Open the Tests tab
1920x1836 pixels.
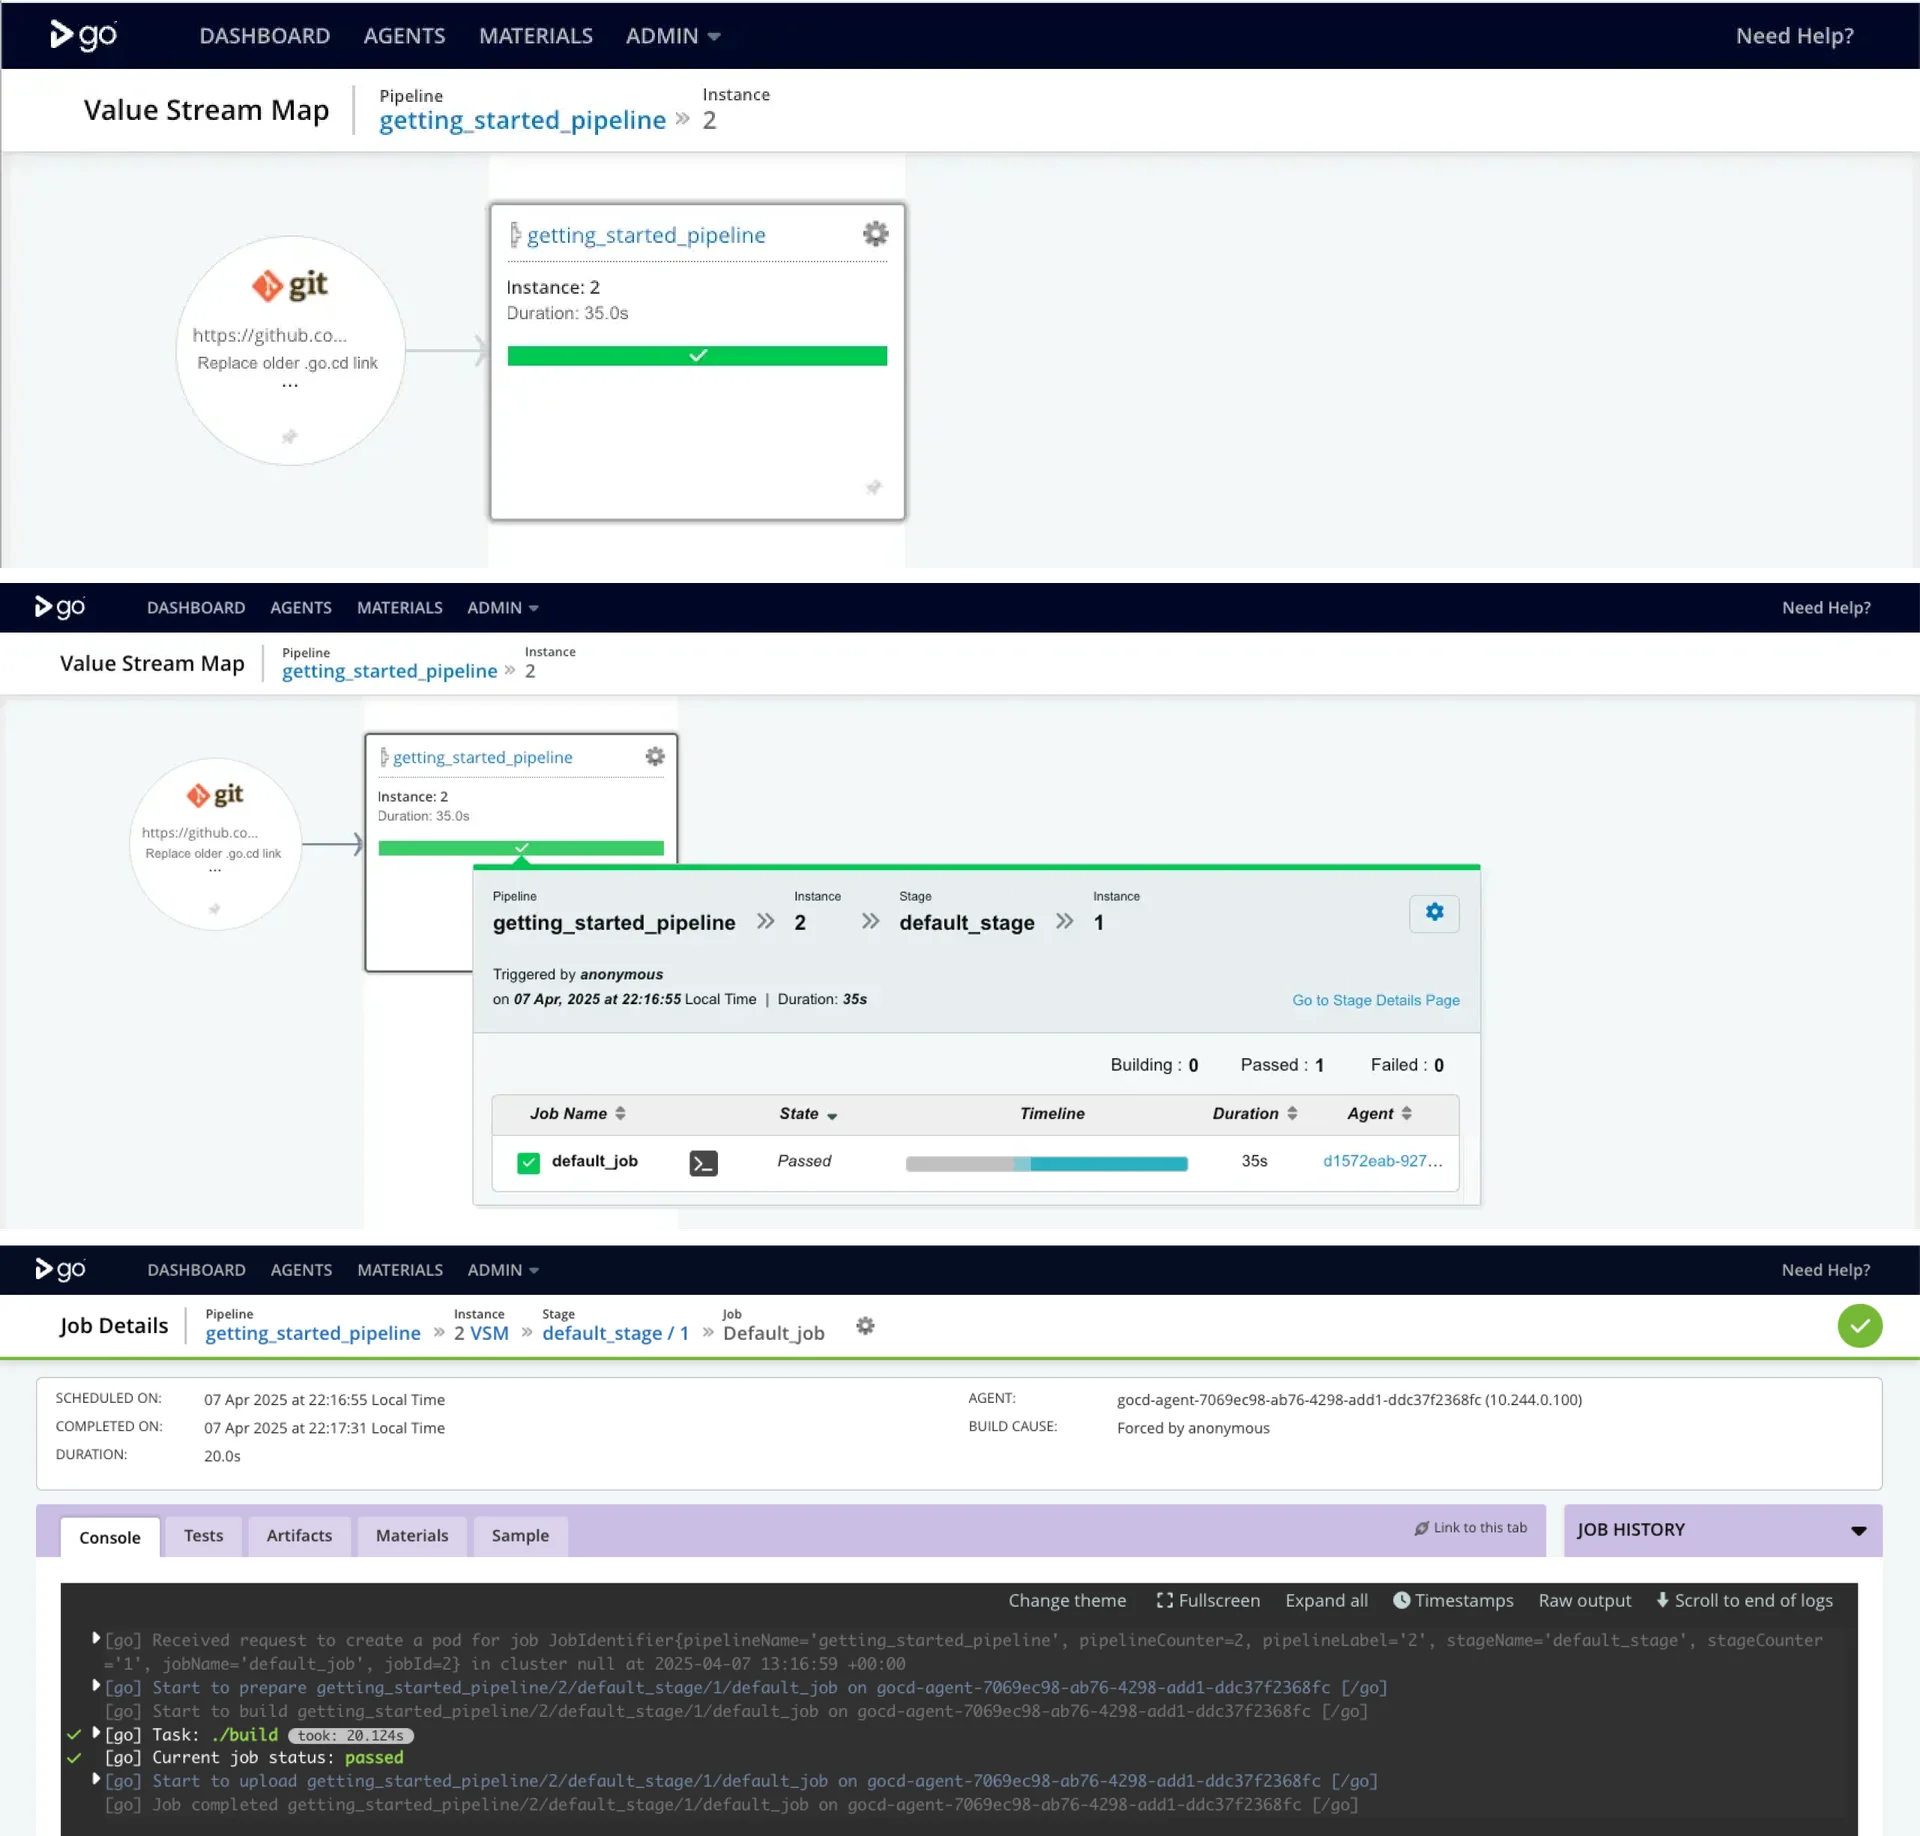point(203,1535)
